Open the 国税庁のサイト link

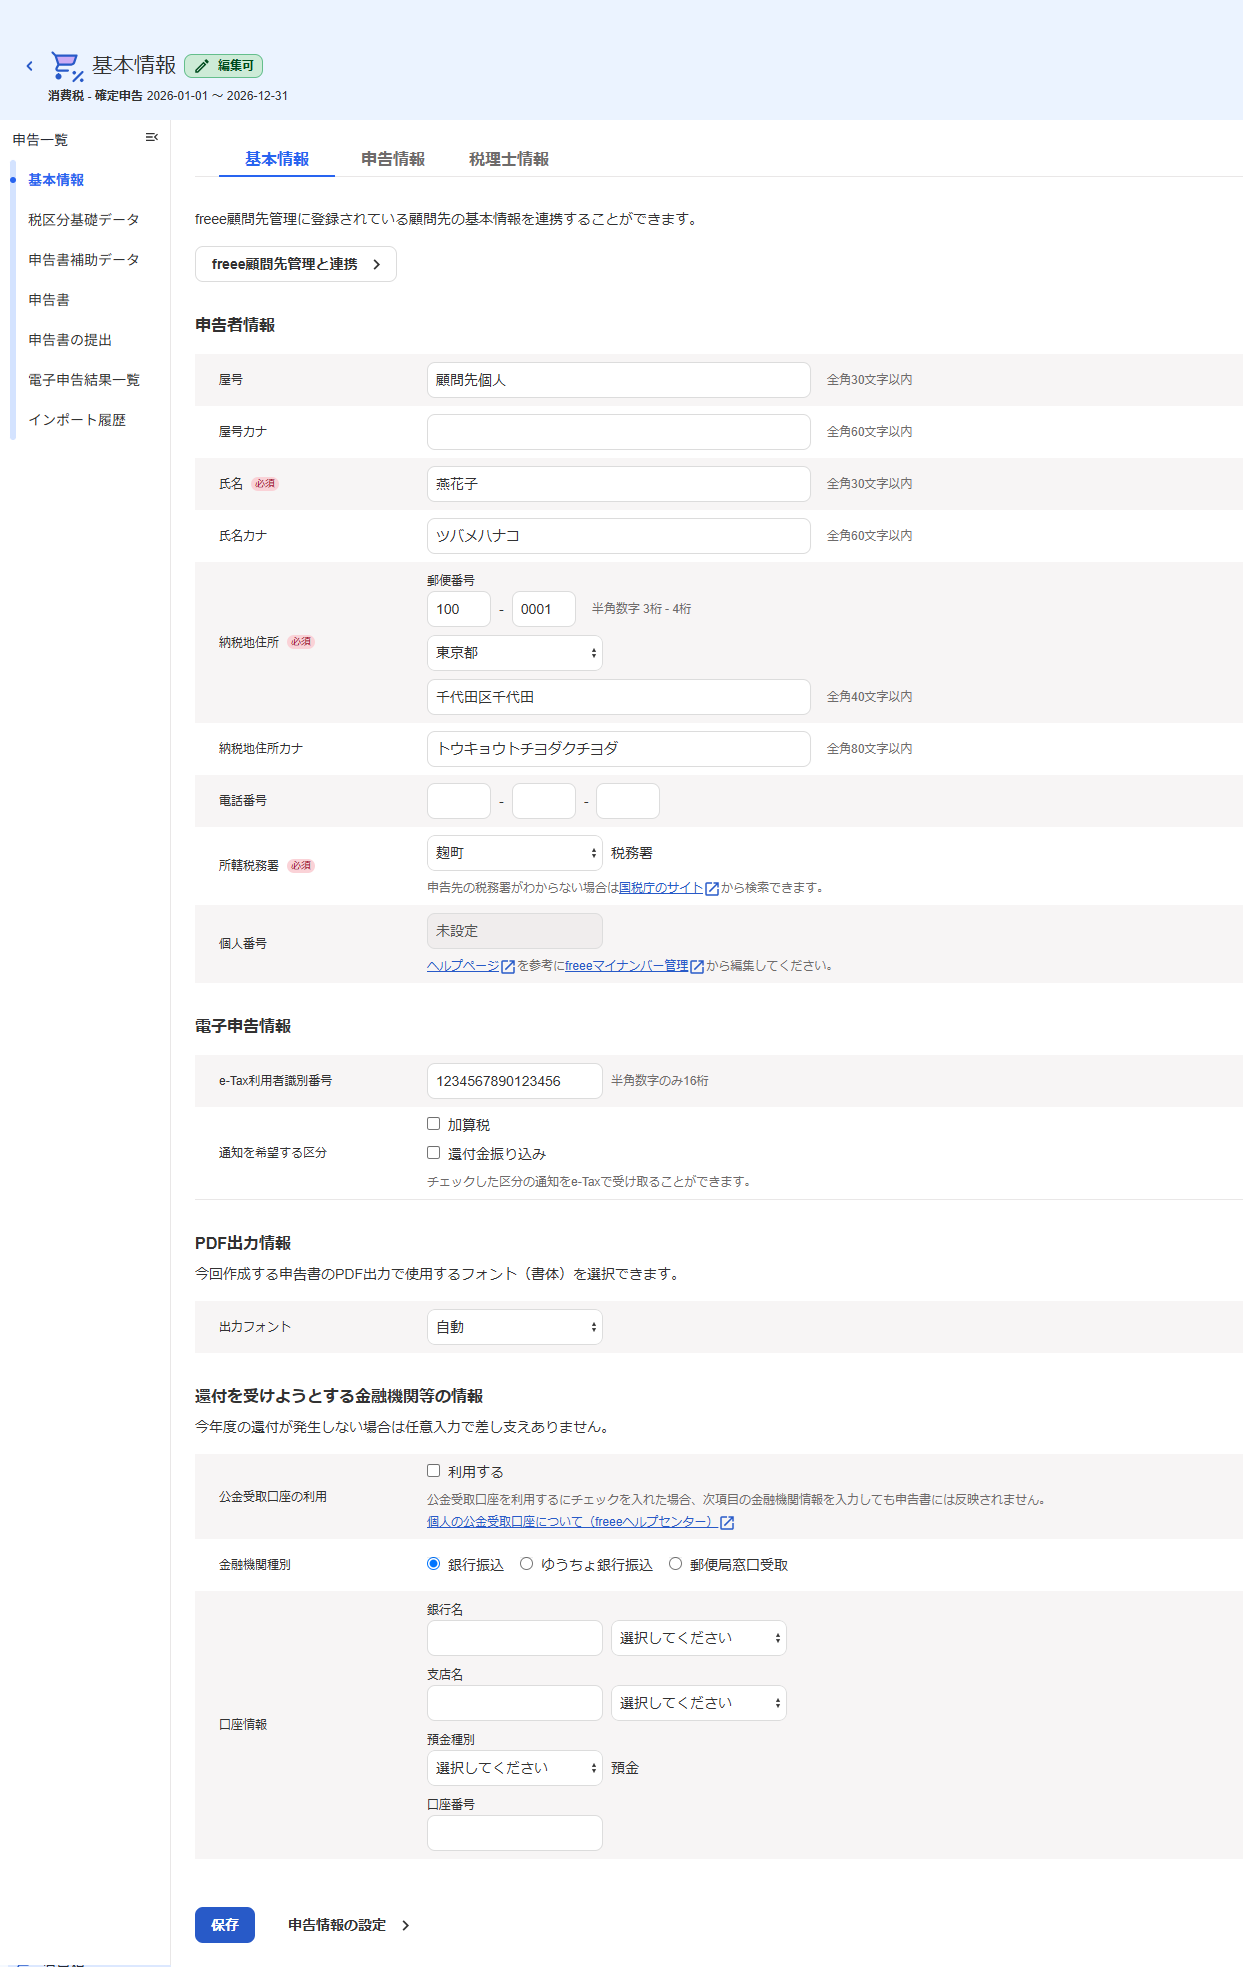click(661, 888)
